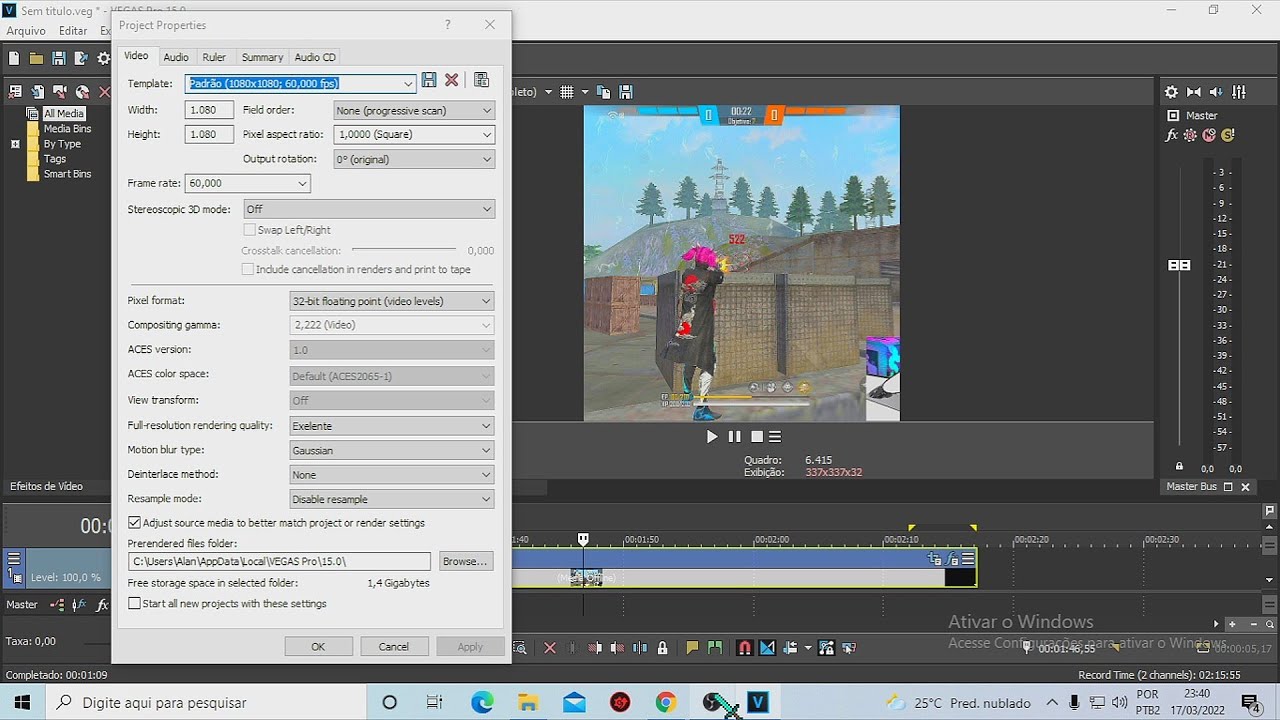Screen dimensions: 1280x720
Task: Open the Resample mode dropdown
Action: (x=392, y=499)
